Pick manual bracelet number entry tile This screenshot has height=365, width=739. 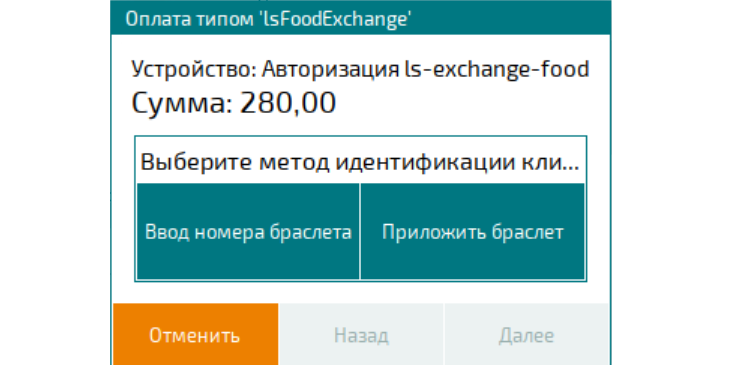pos(248,232)
